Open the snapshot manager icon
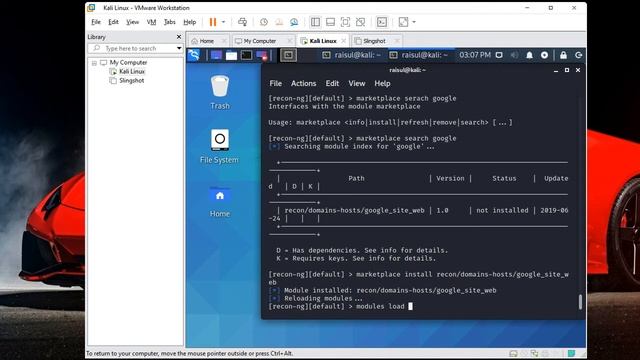 tap(294, 22)
